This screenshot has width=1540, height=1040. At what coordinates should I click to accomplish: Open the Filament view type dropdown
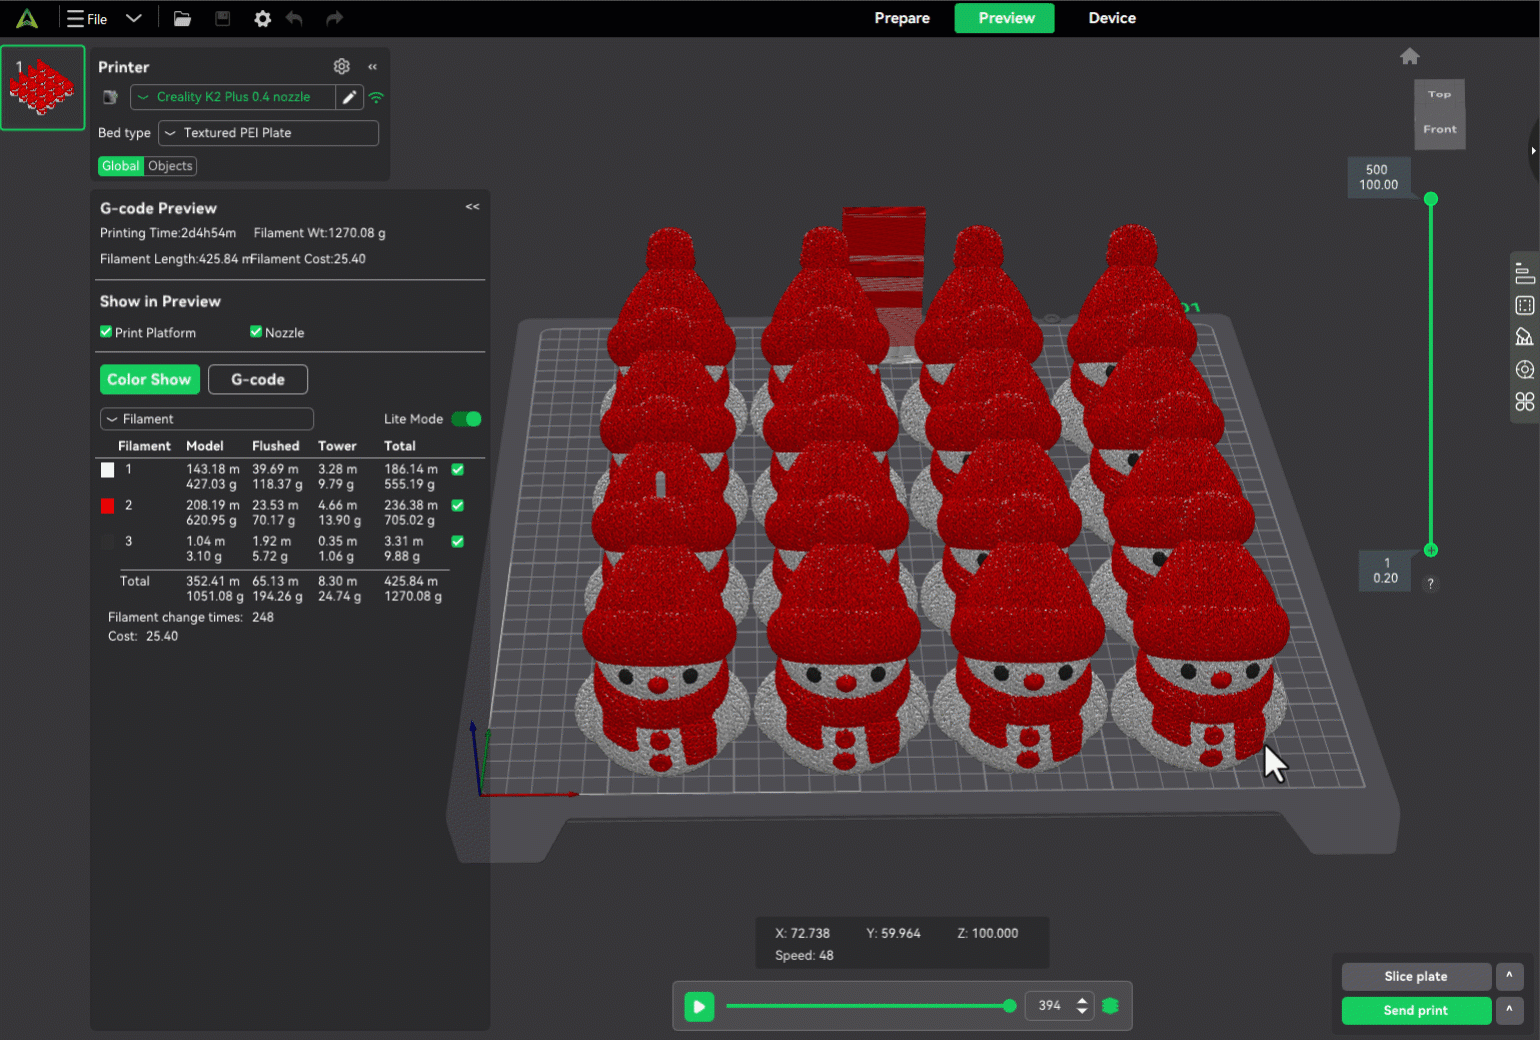point(207,419)
